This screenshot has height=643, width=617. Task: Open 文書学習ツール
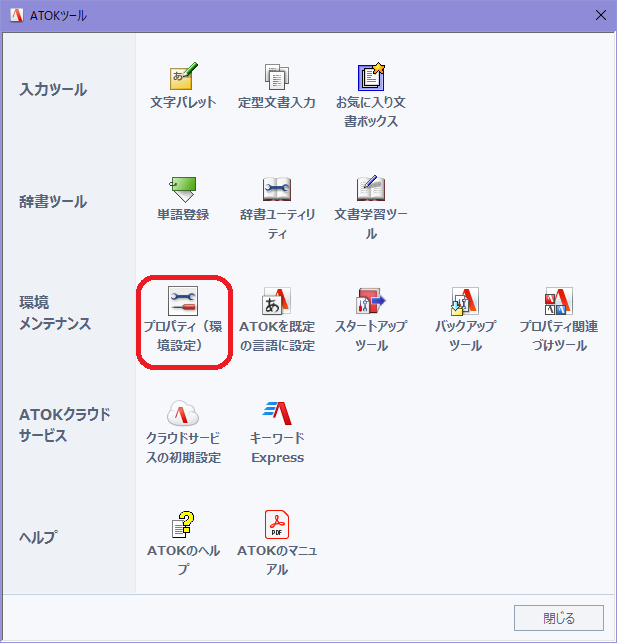coord(371,208)
